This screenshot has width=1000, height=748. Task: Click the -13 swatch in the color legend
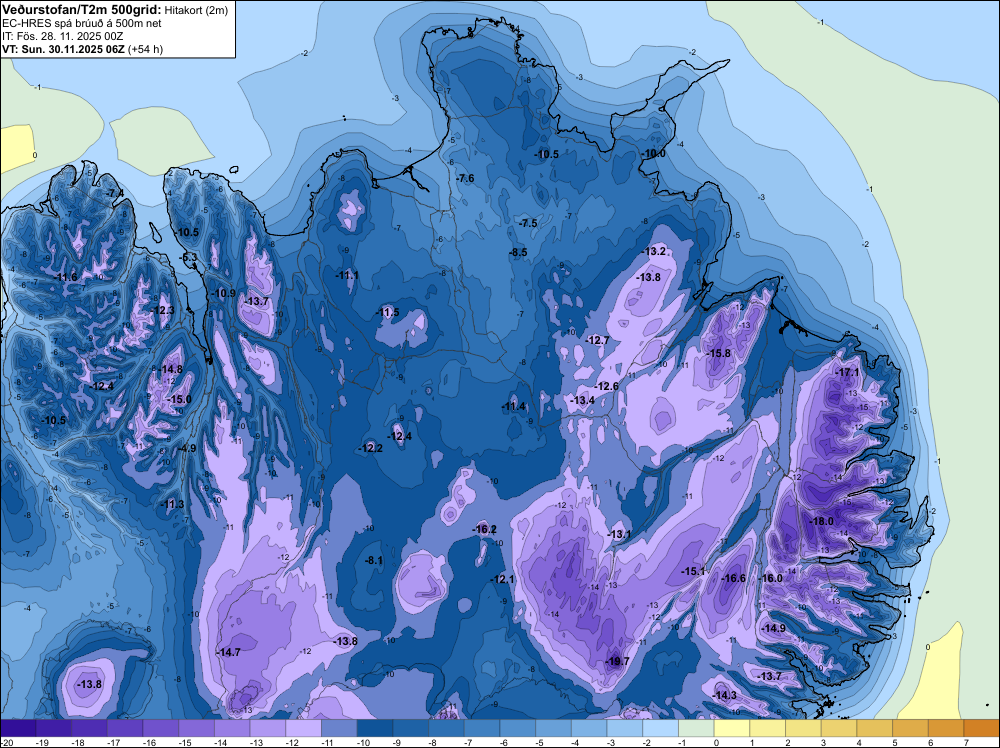click(x=268, y=728)
